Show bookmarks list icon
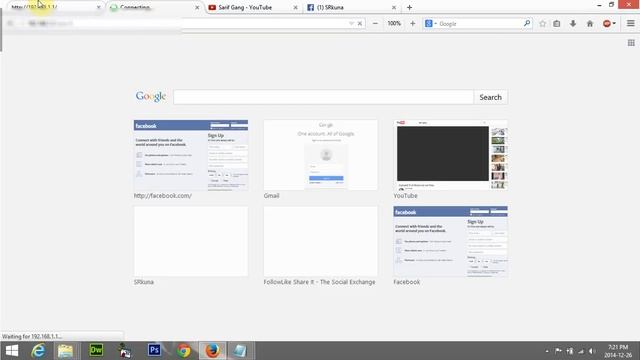The width and height of the screenshot is (640, 360). (557, 24)
